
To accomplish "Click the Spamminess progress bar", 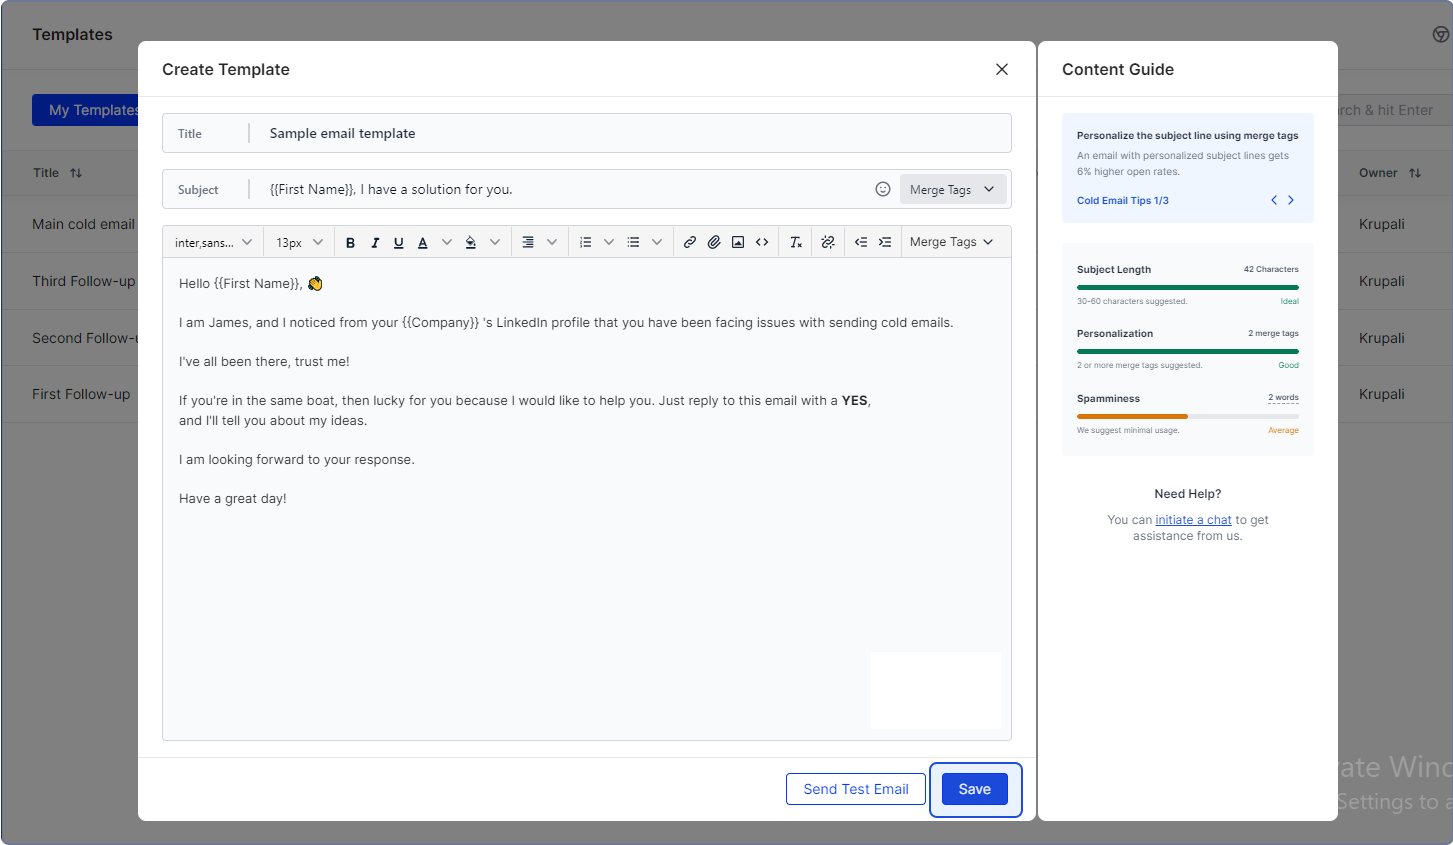I will click(x=1188, y=416).
